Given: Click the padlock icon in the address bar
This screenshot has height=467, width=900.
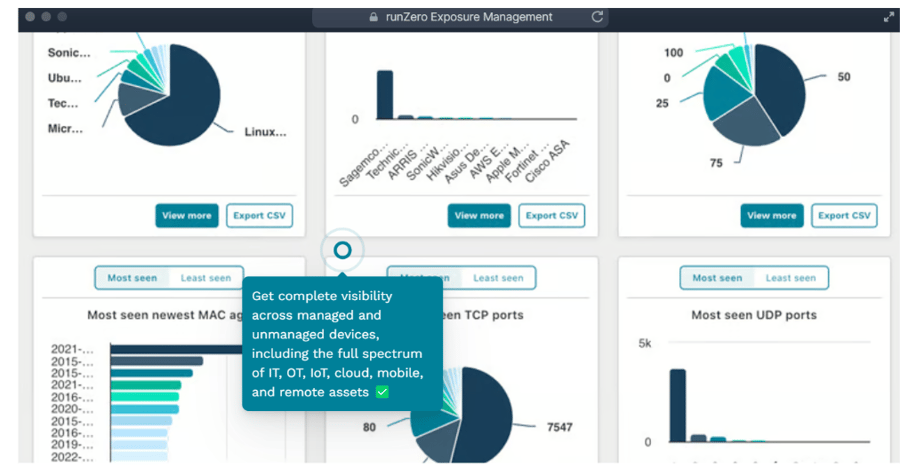Looking at the screenshot, I should (x=374, y=17).
